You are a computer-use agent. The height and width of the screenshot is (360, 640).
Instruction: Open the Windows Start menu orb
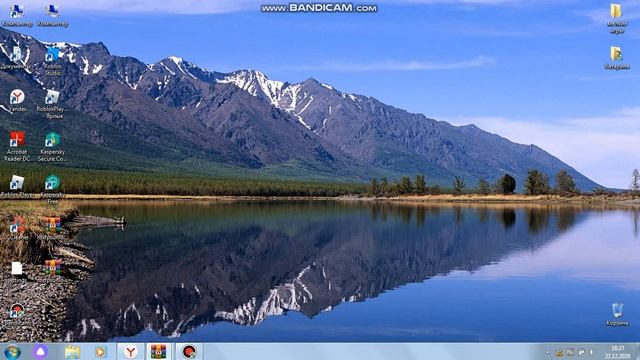(x=12, y=352)
